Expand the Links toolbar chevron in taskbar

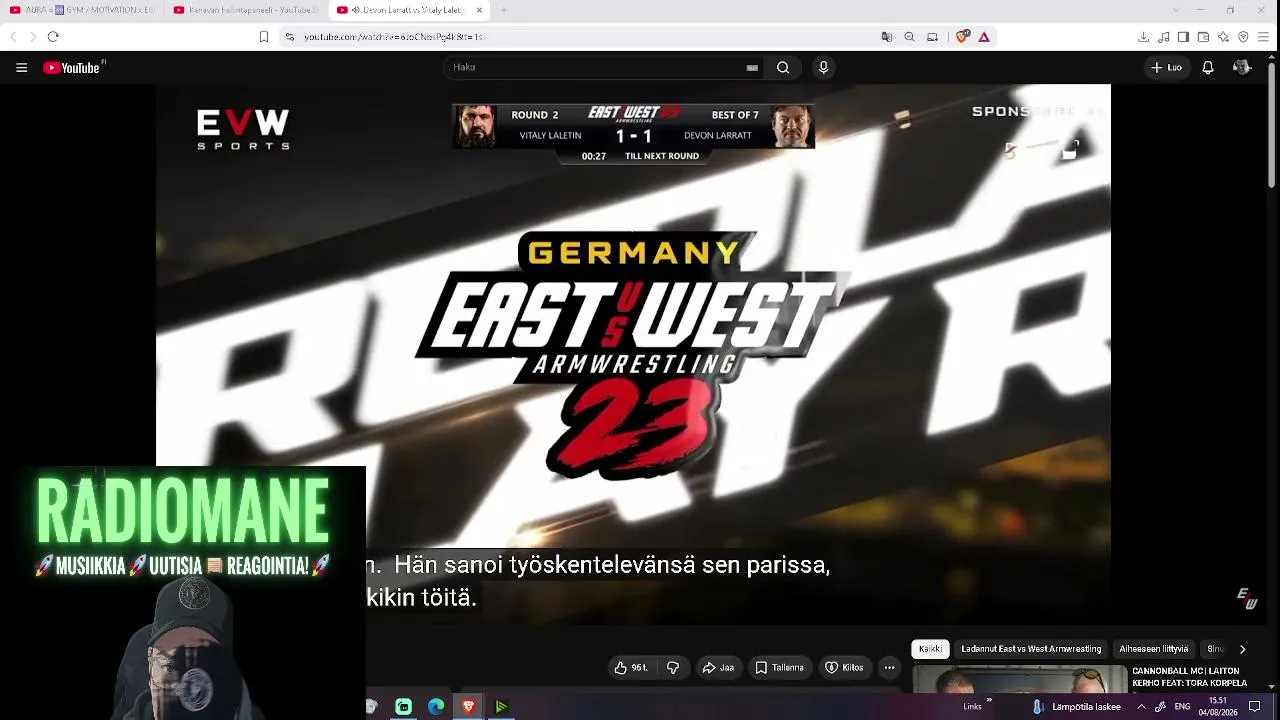(x=989, y=701)
